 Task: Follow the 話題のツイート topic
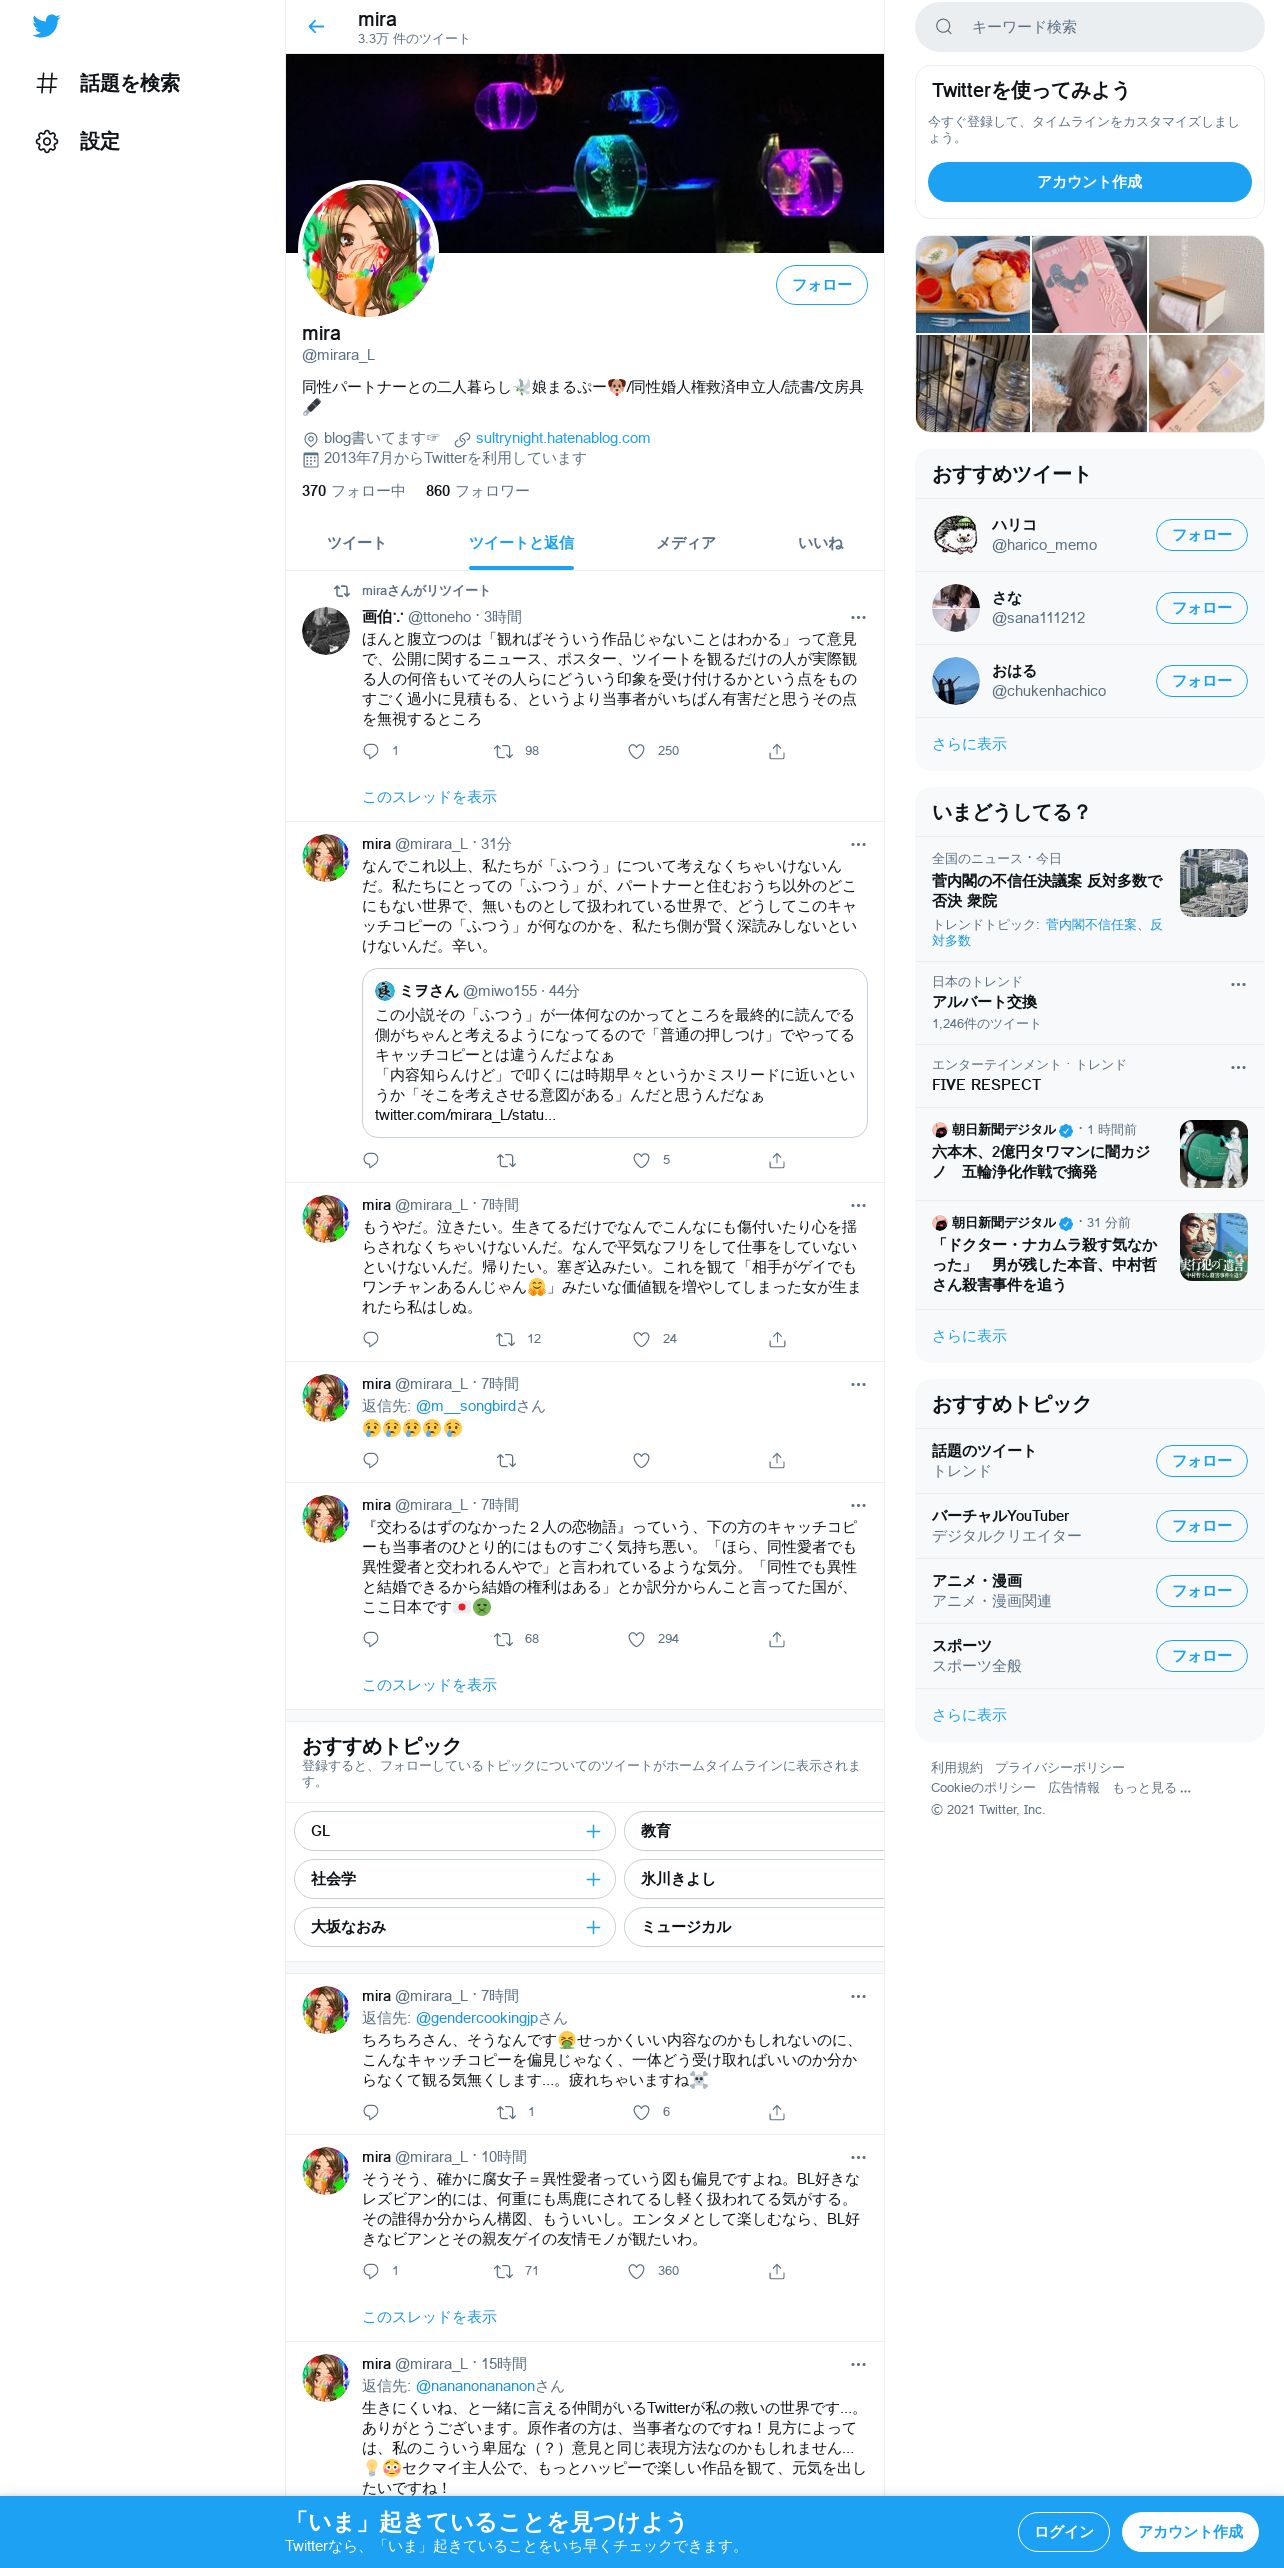click(x=1201, y=1461)
